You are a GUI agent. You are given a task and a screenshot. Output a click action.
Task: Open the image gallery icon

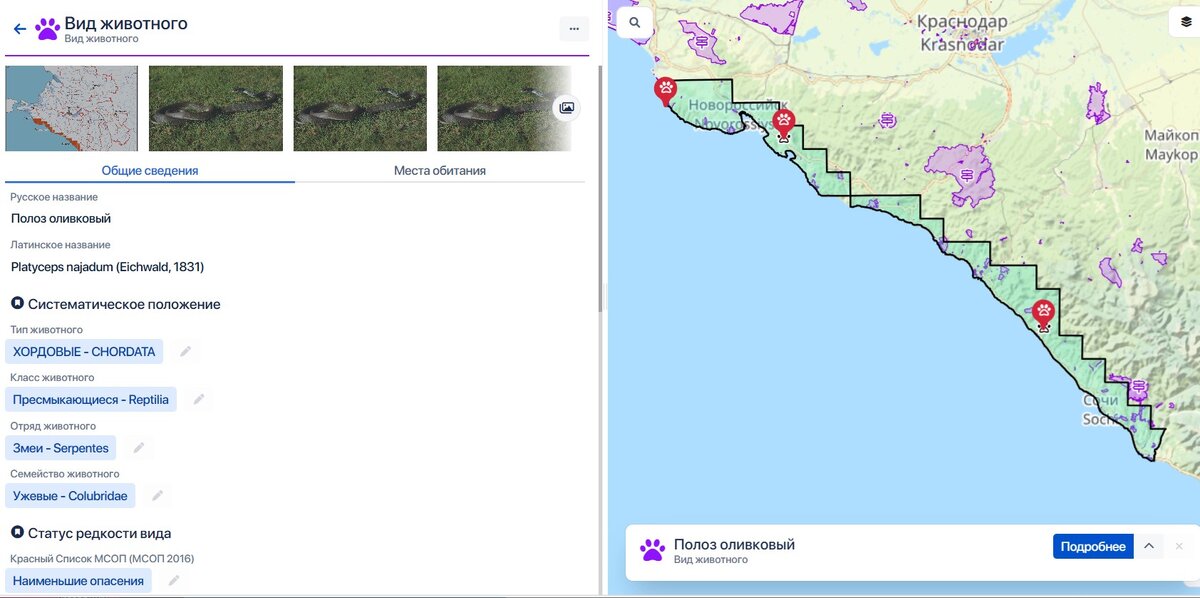tap(566, 108)
